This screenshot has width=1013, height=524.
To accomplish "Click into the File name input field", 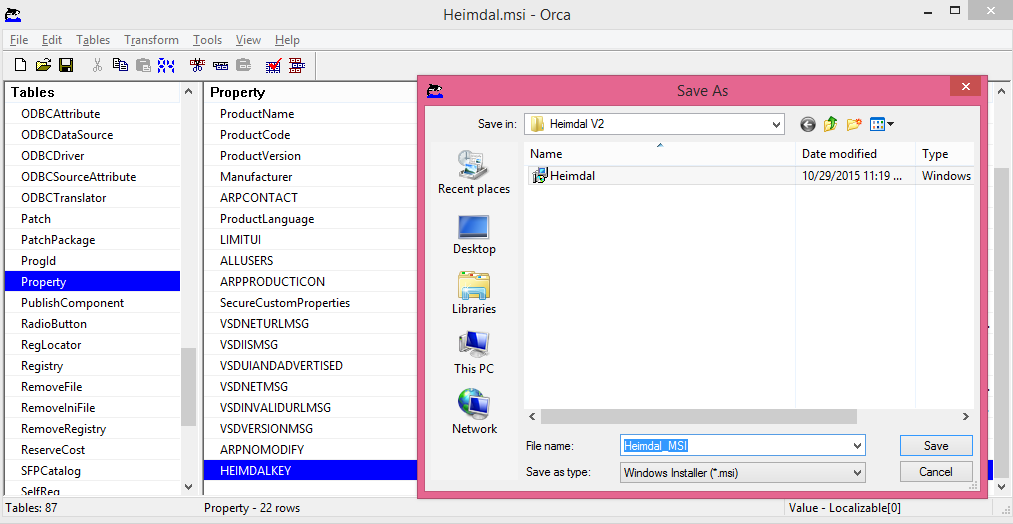I will pos(735,446).
